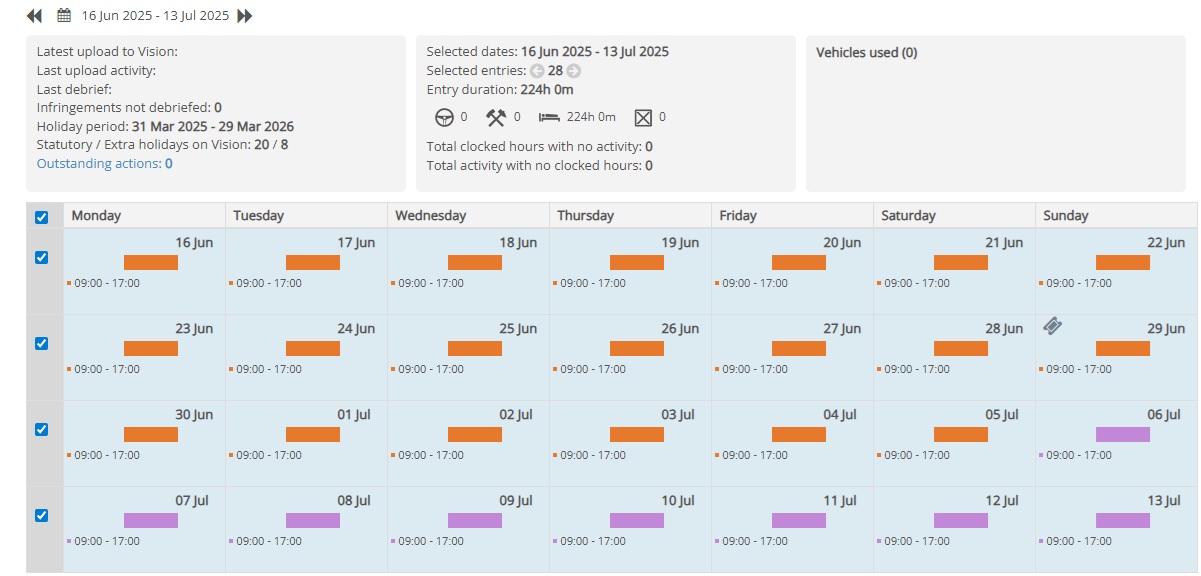Viewport: 1201px width, 576px height.
Task: Select next entry with right circle arrow
Action: tap(574, 71)
